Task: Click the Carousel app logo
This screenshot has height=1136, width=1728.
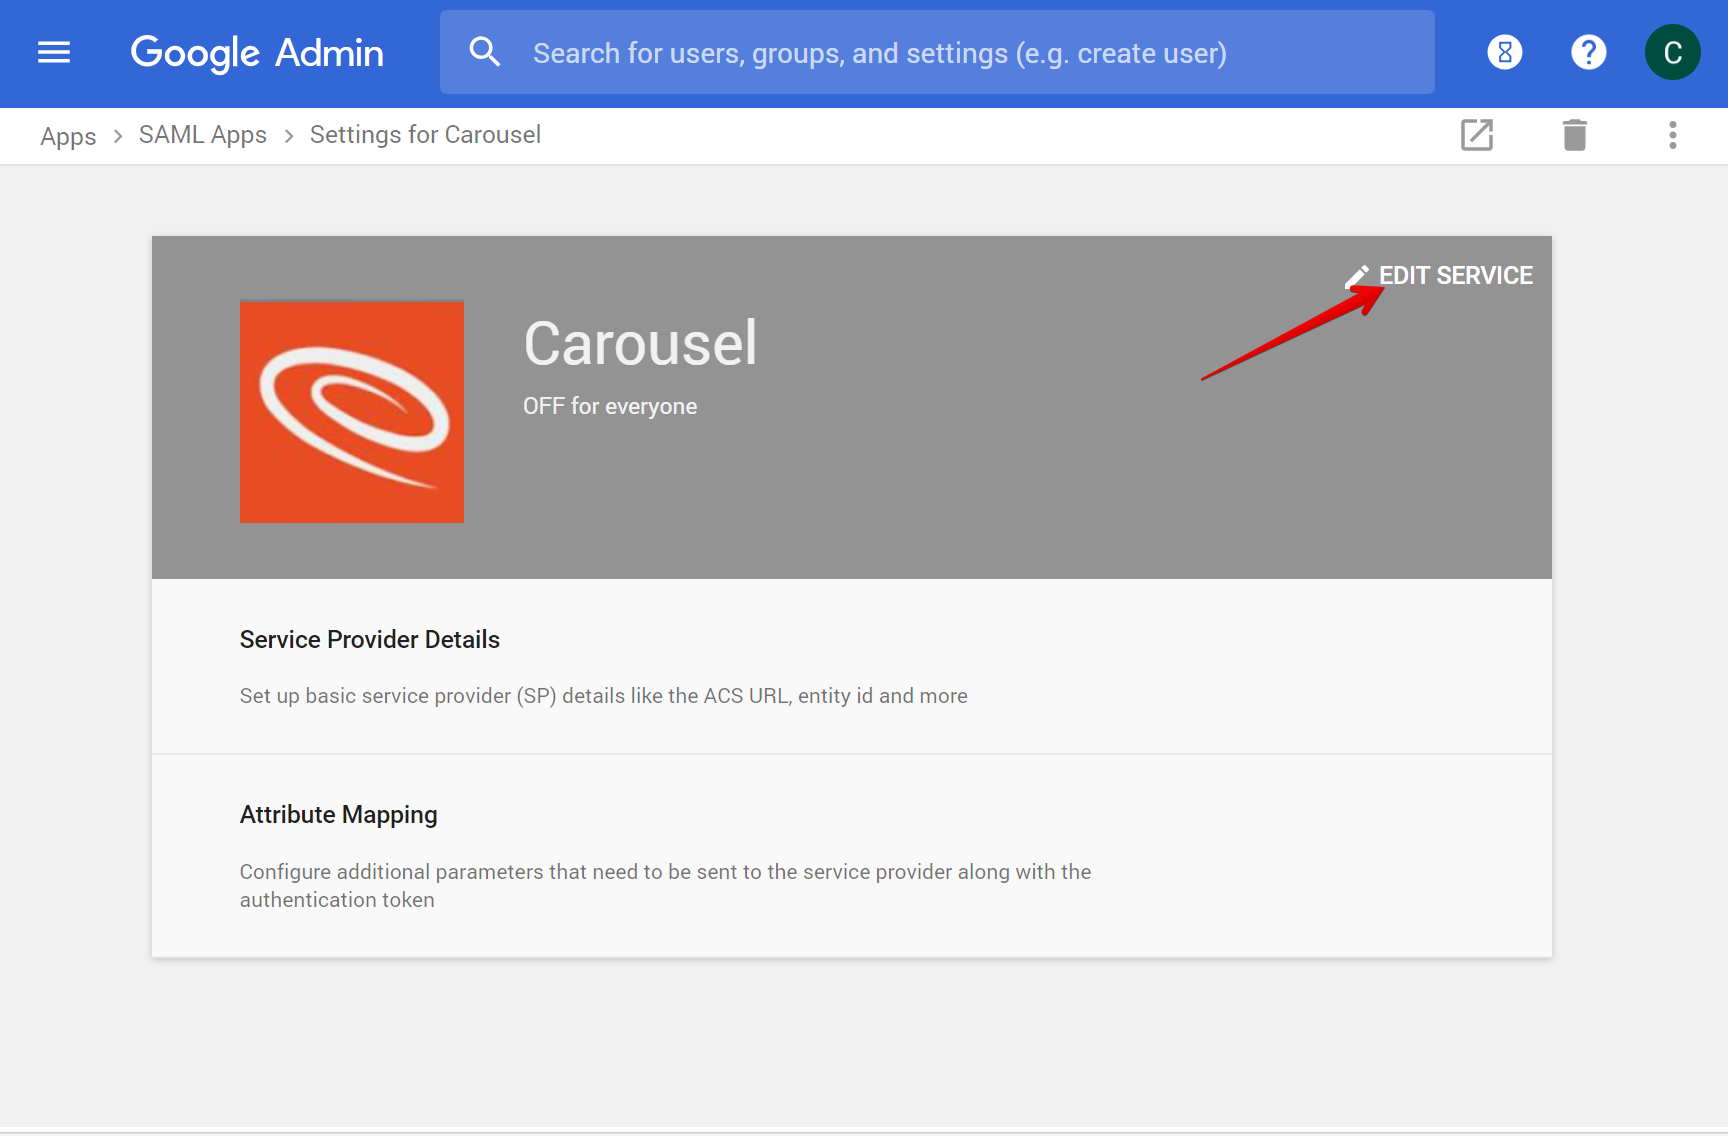Action: pyautogui.click(x=352, y=412)
